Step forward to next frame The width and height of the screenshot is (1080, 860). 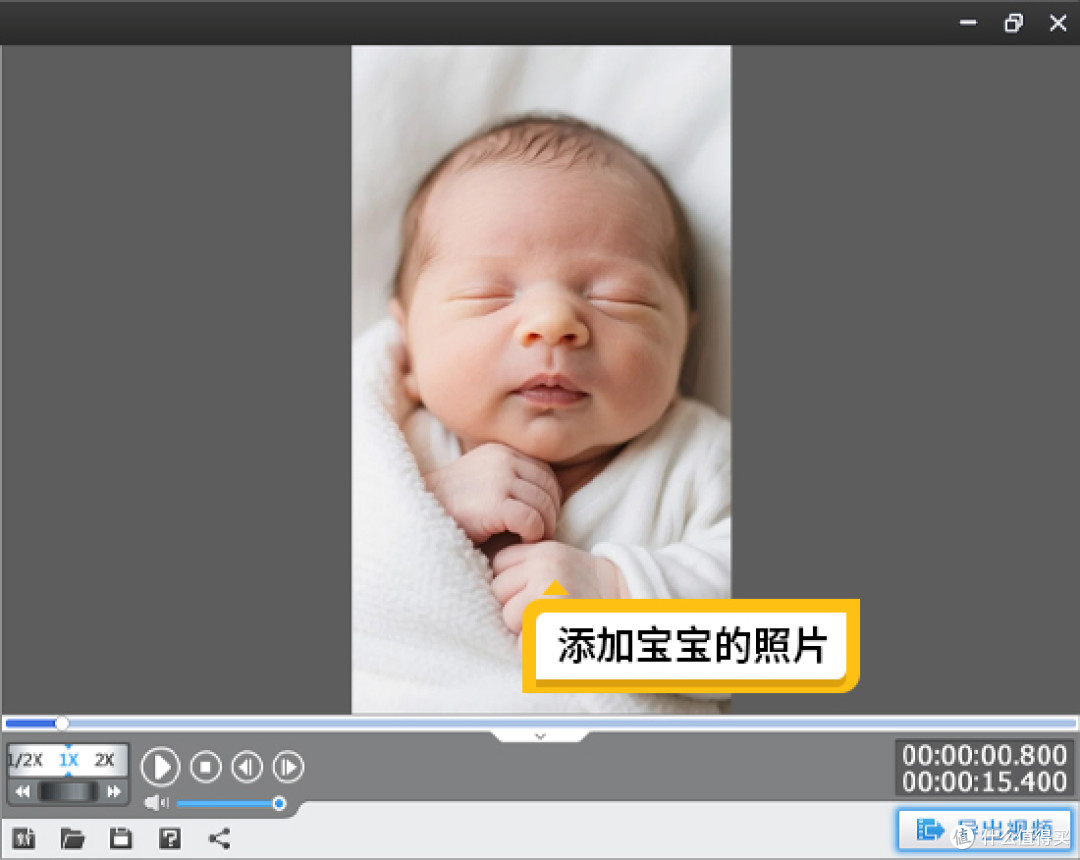click(x=288, y=766)
